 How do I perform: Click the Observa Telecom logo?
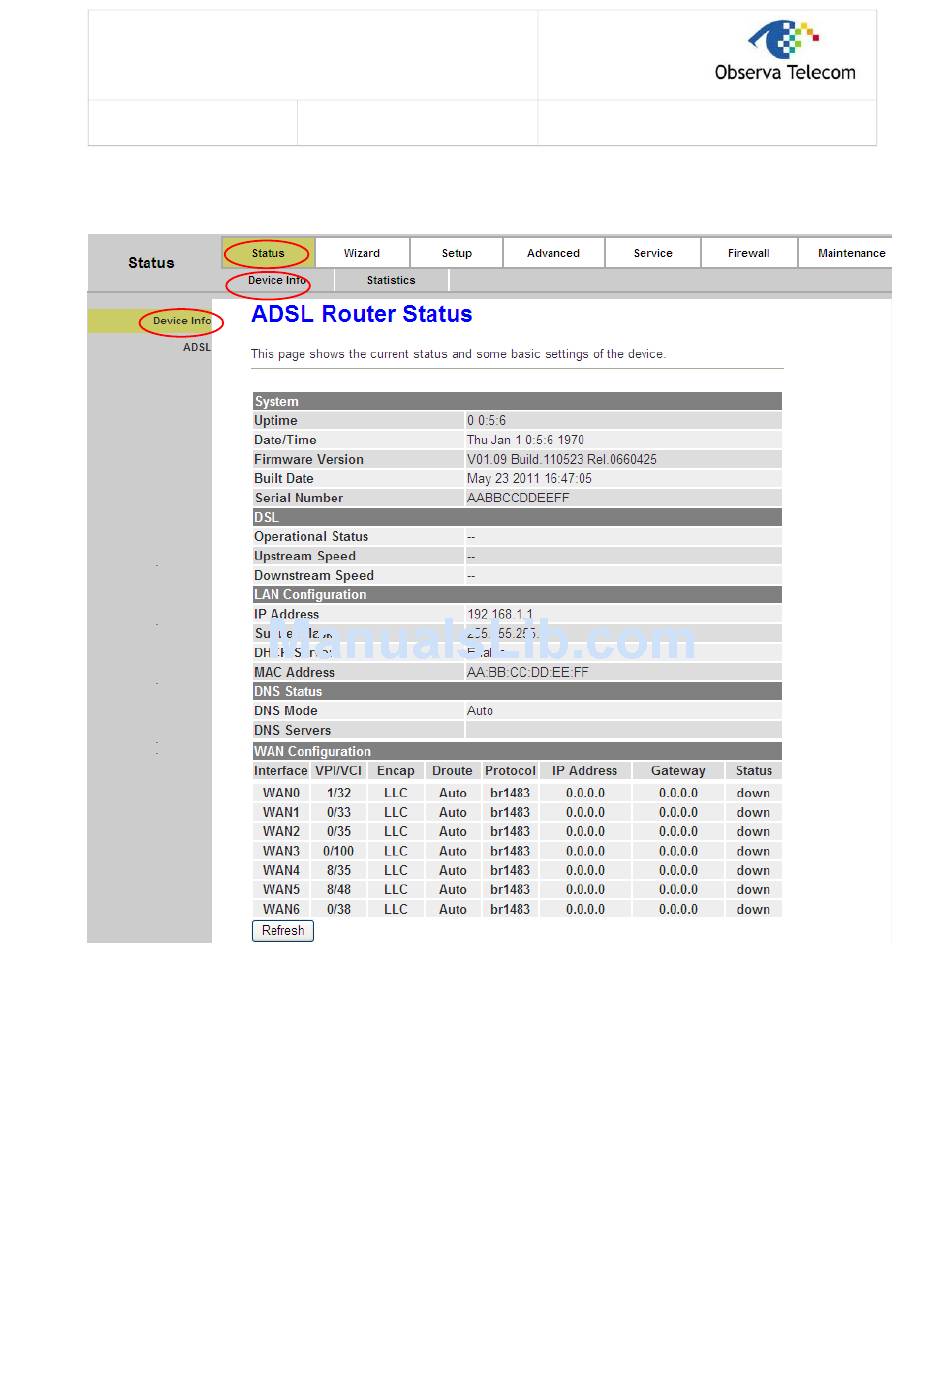(x=785, y=51)
